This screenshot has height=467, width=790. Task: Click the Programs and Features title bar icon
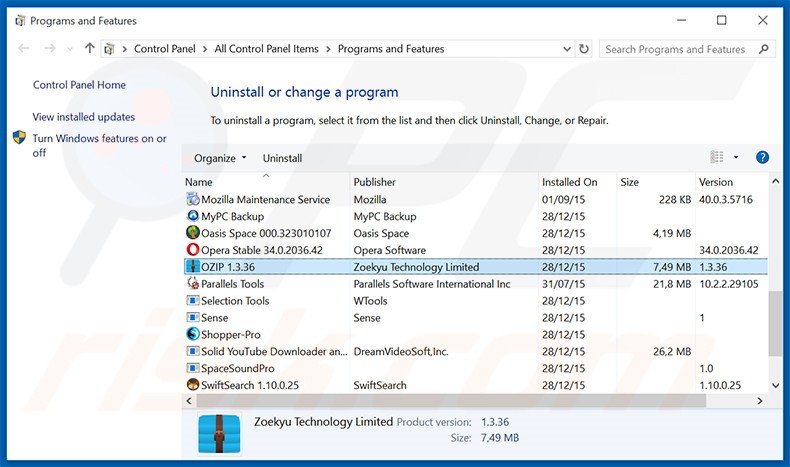20,21
